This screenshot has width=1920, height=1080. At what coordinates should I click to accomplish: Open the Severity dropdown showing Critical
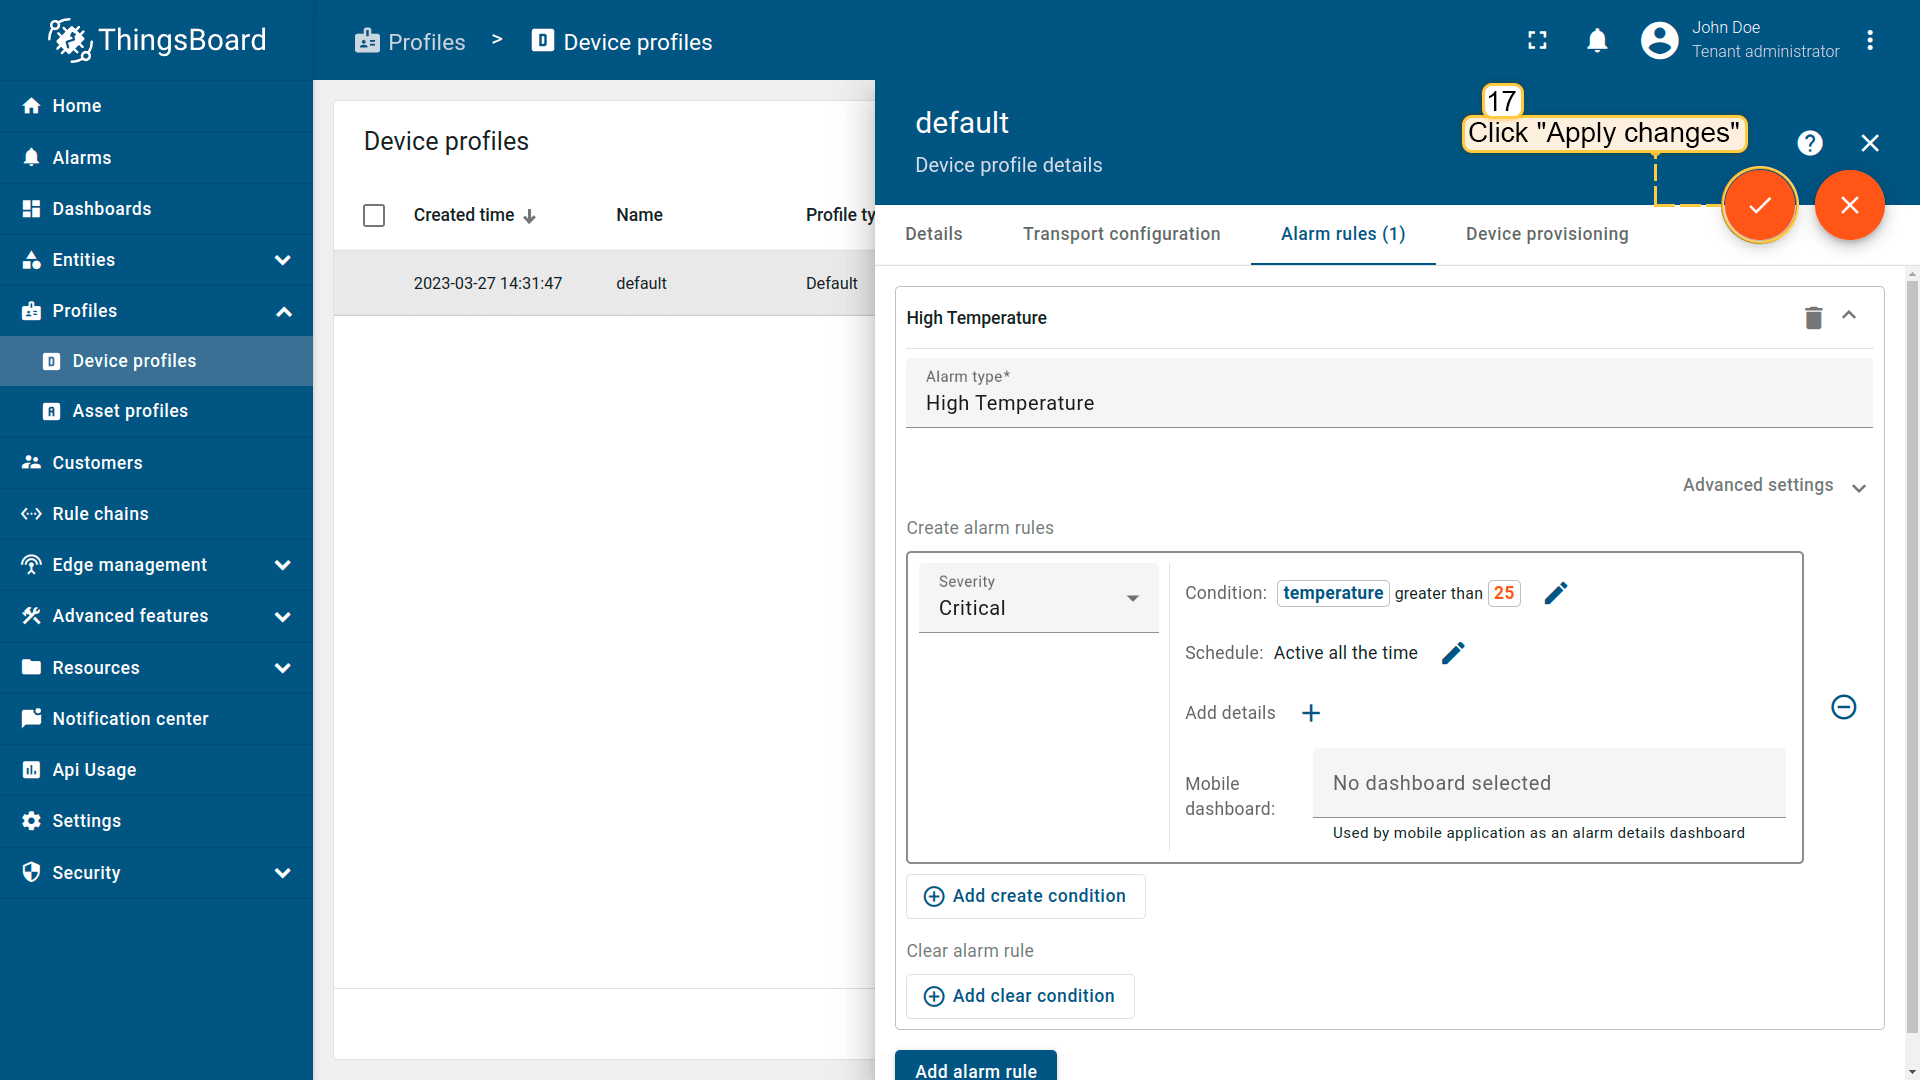1038,598
